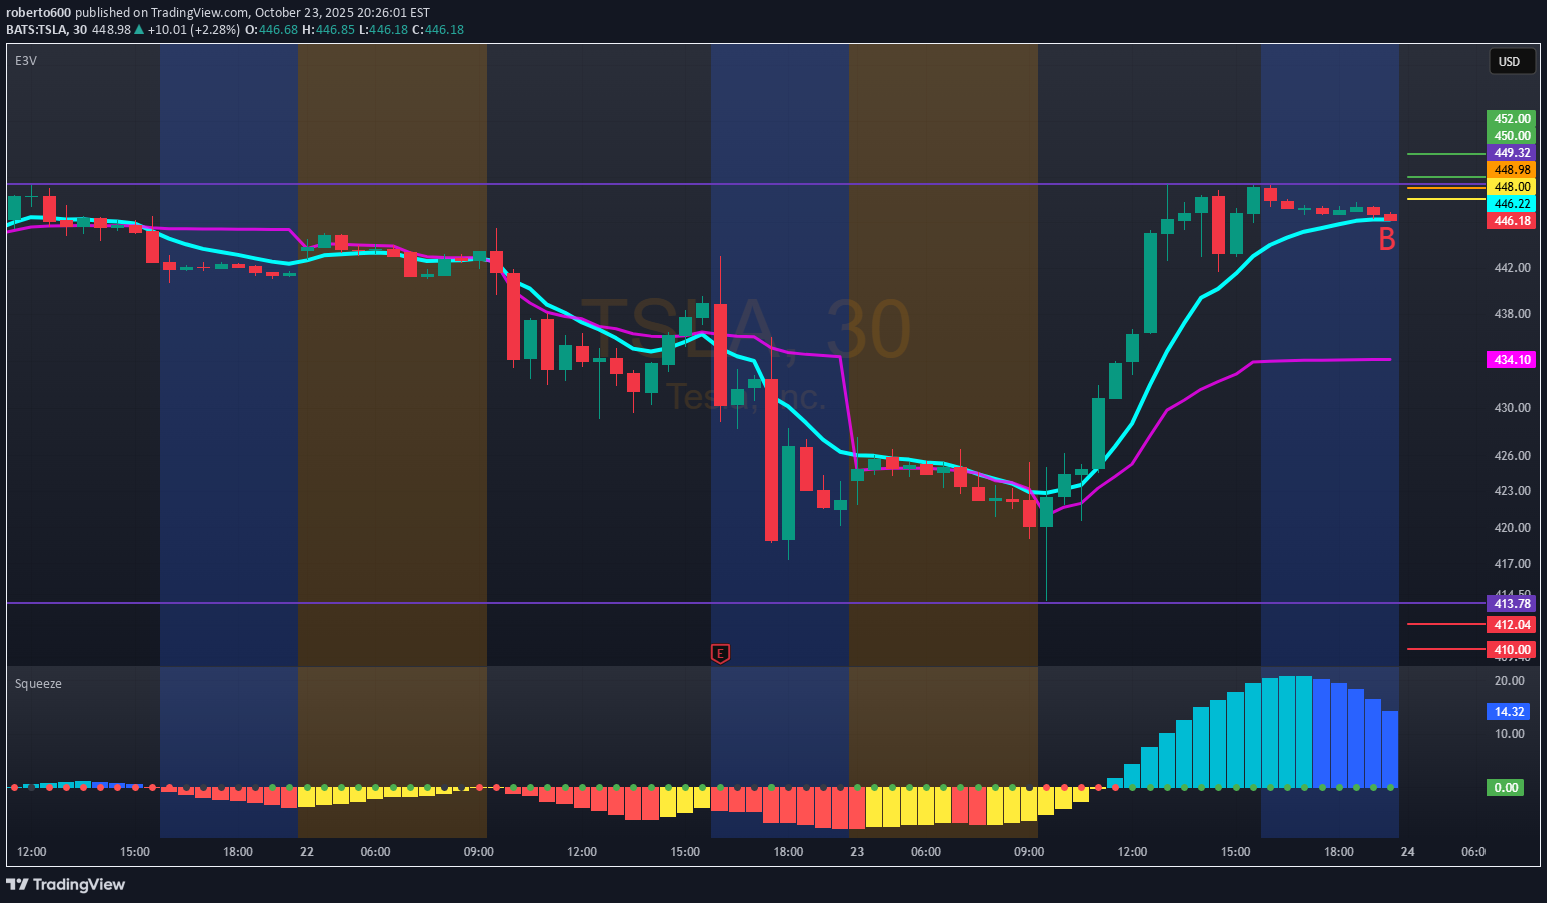Click the green 452.00 price level tag

coord(1511,119)
